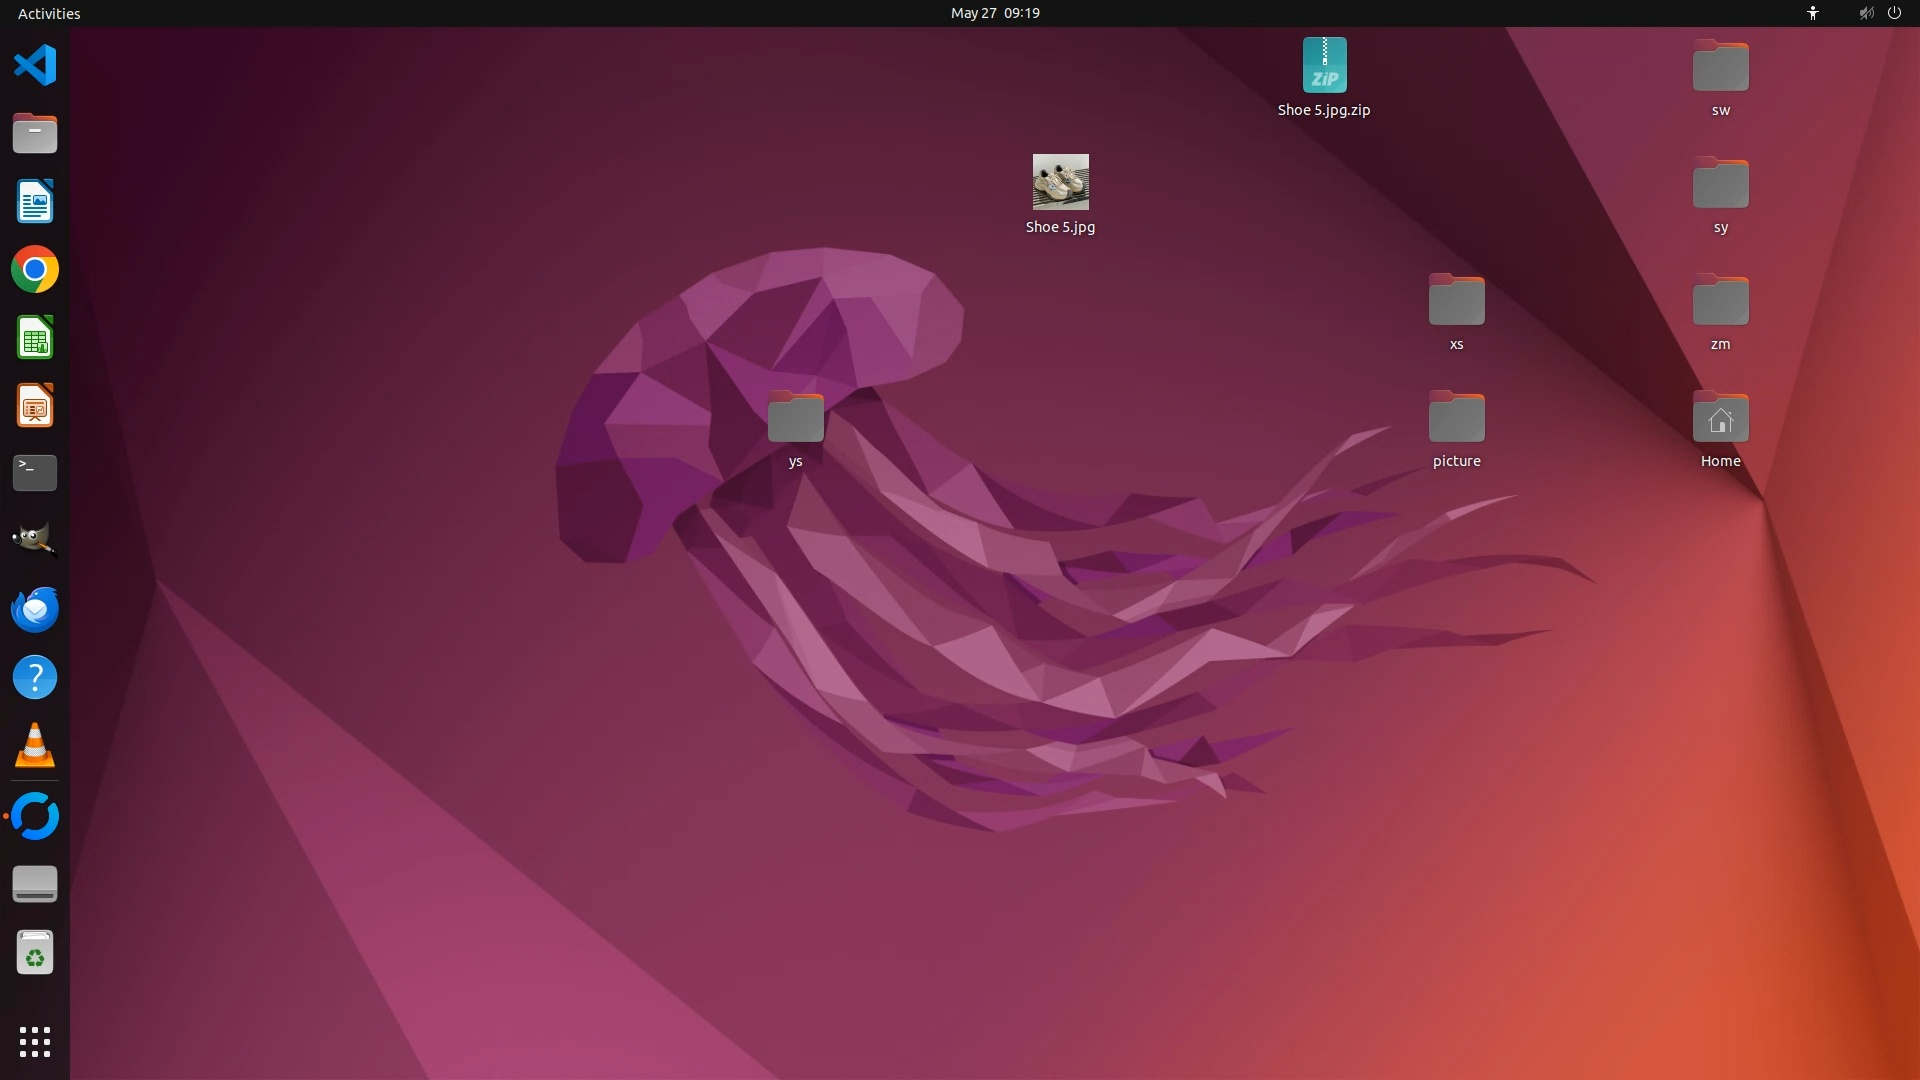Open Thunderbird mail client

coord(35,609)
